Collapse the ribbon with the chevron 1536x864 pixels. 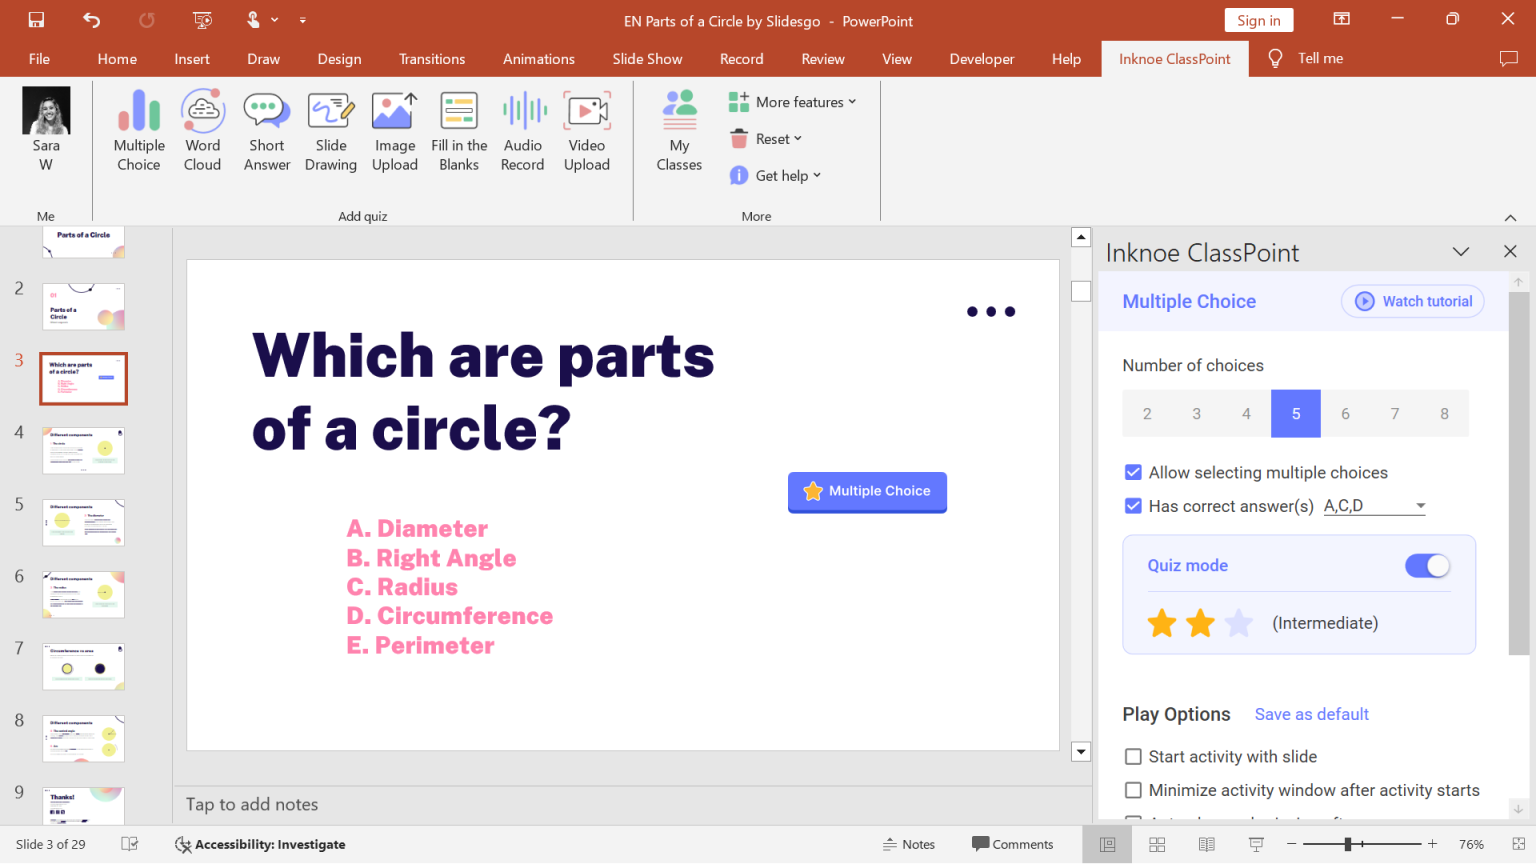click(x=1510, y=217)
